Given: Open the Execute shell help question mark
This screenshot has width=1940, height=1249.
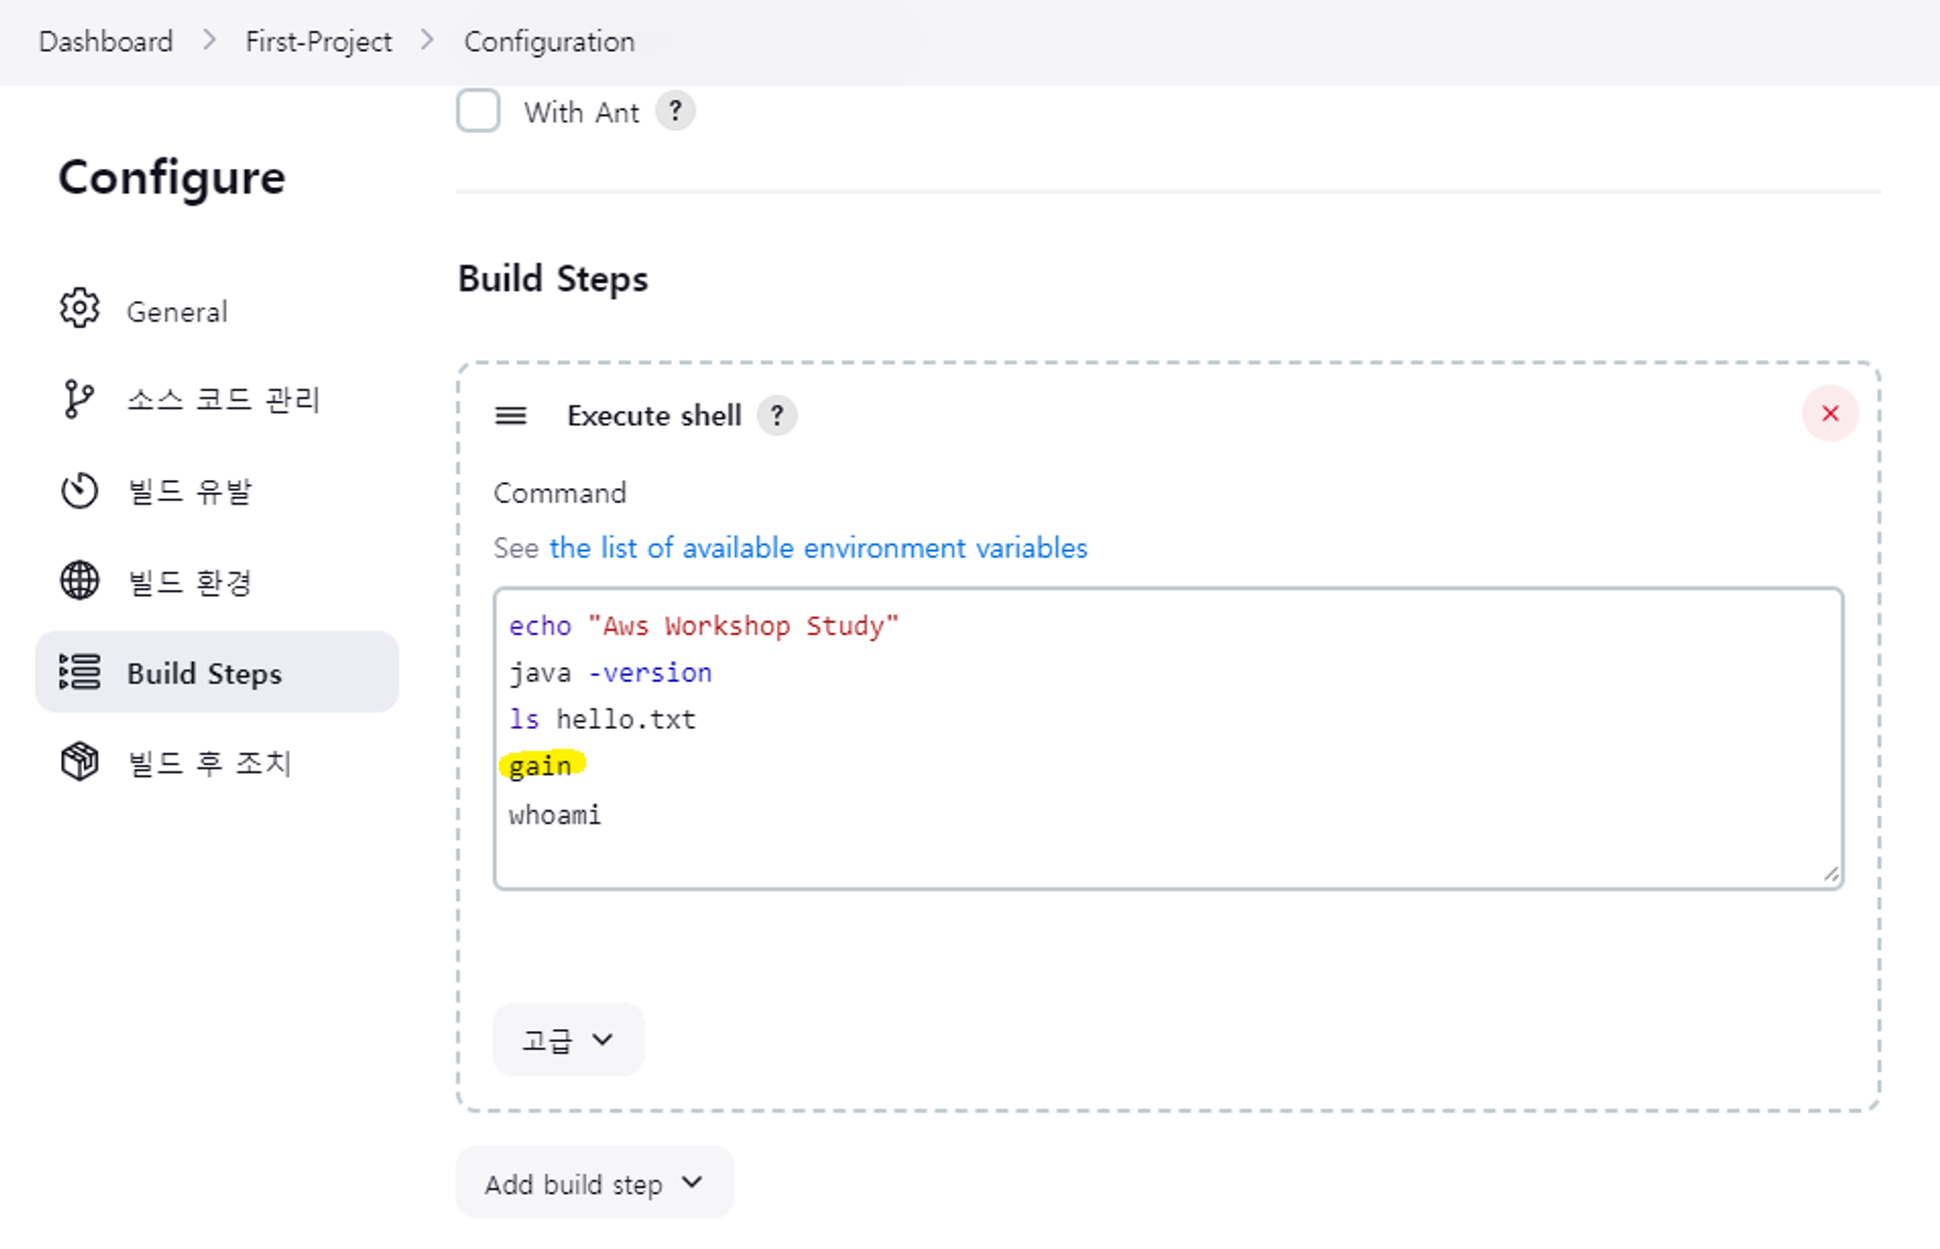Looking at the screenshot, I should (x=776, y=415).
